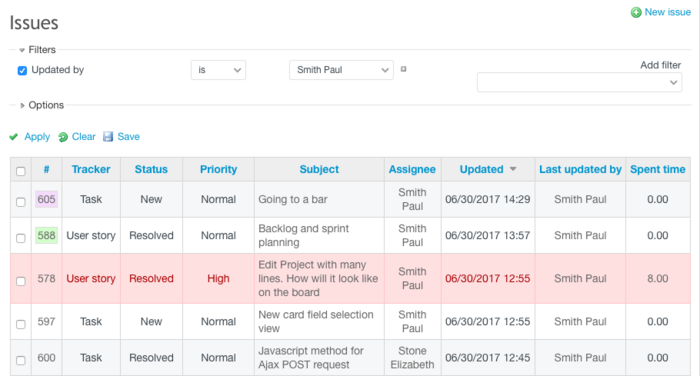Image resolution: width=700 pixels, height=376 pixels.
Task: Check the box for issue 588
Action: 21,238
